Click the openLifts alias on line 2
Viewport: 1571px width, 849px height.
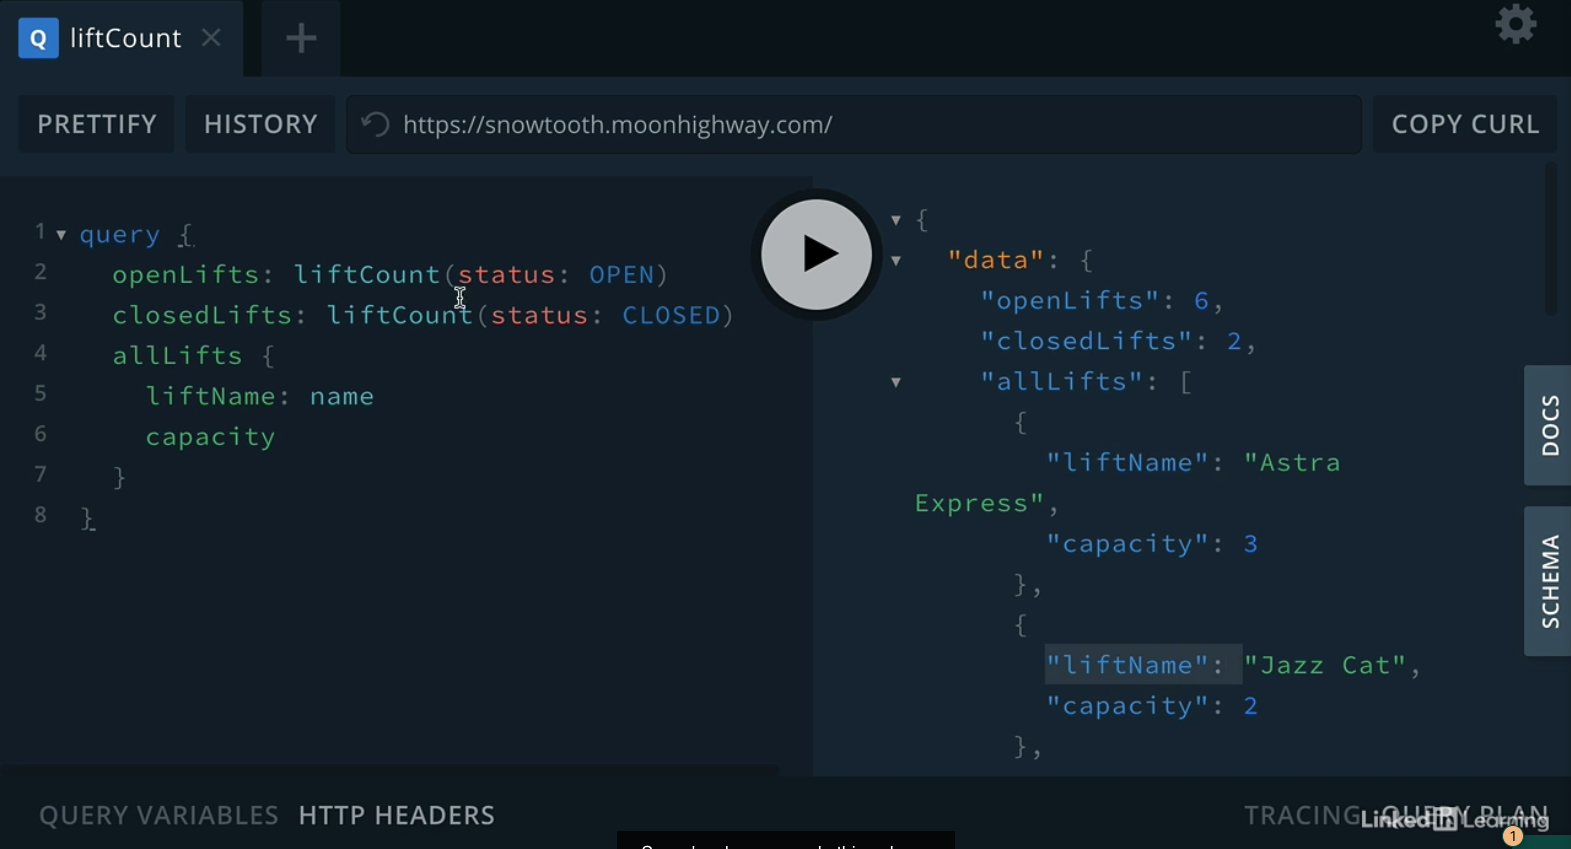(x=186, y=275)
